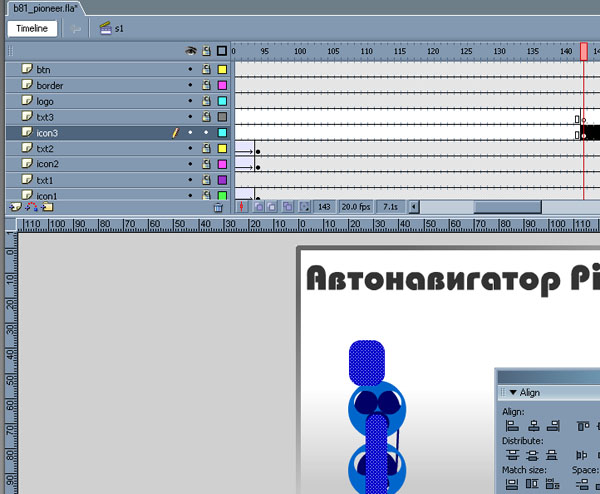The width and height of the screenshot is (600, 494).
Task: Click frame 100 on the timeline ruler
Action: 300,51
